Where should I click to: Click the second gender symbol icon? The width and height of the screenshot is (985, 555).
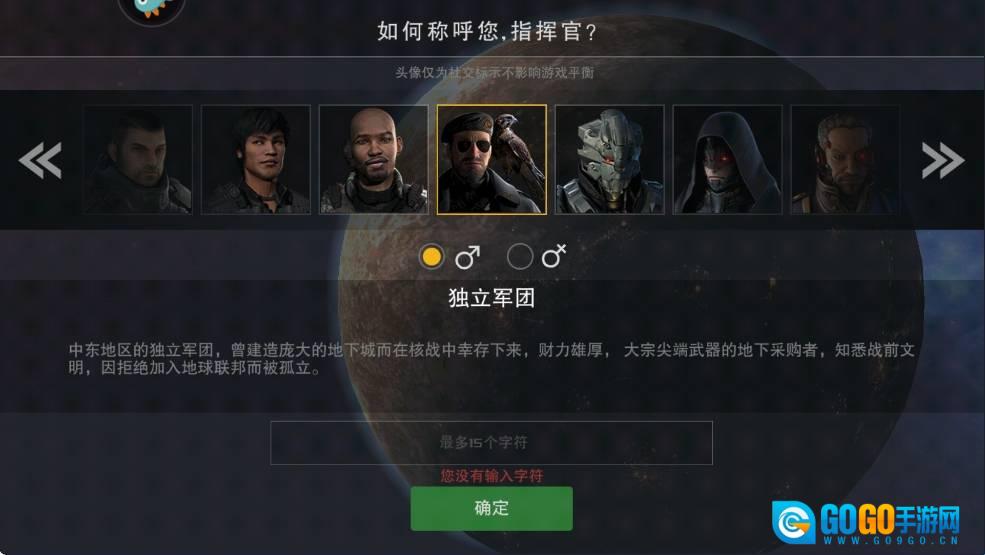click(554, 255)
